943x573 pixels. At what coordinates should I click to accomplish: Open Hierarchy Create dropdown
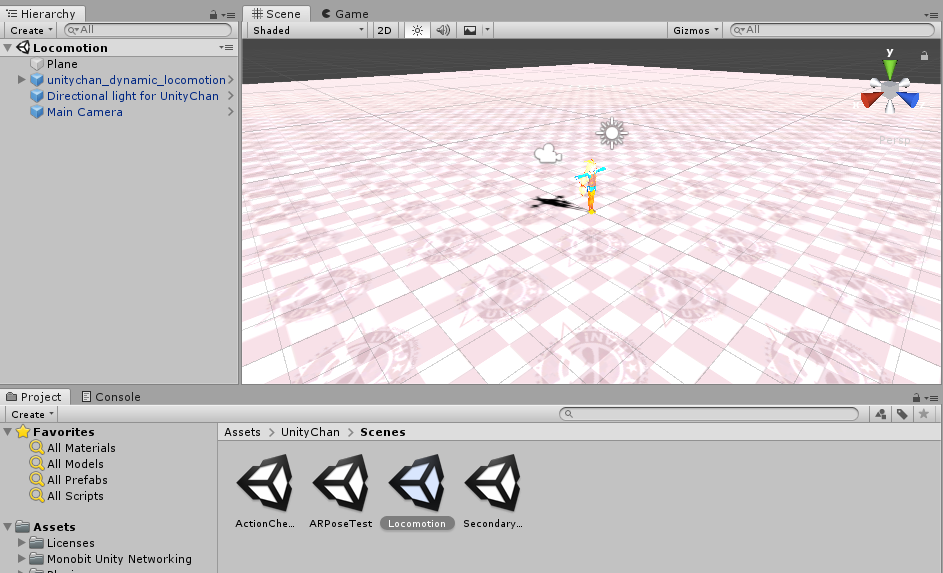(31, 30)
